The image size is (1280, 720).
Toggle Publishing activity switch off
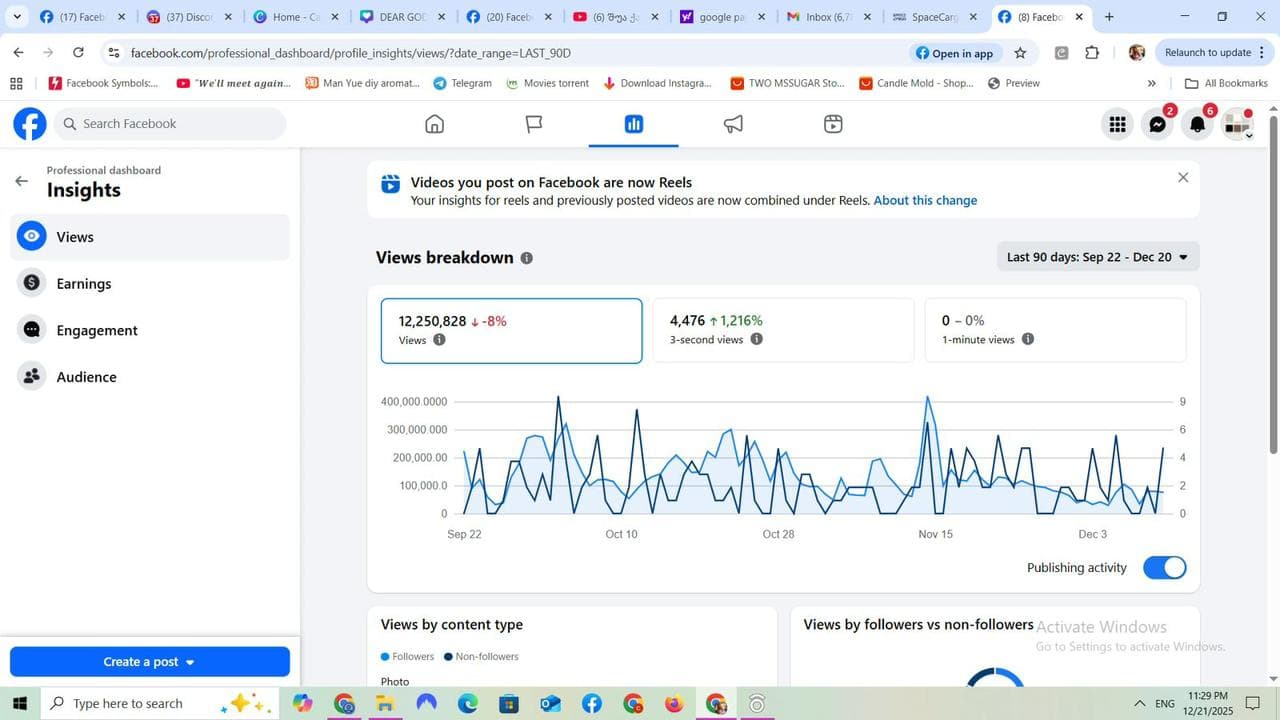[x=1164, y=568]
